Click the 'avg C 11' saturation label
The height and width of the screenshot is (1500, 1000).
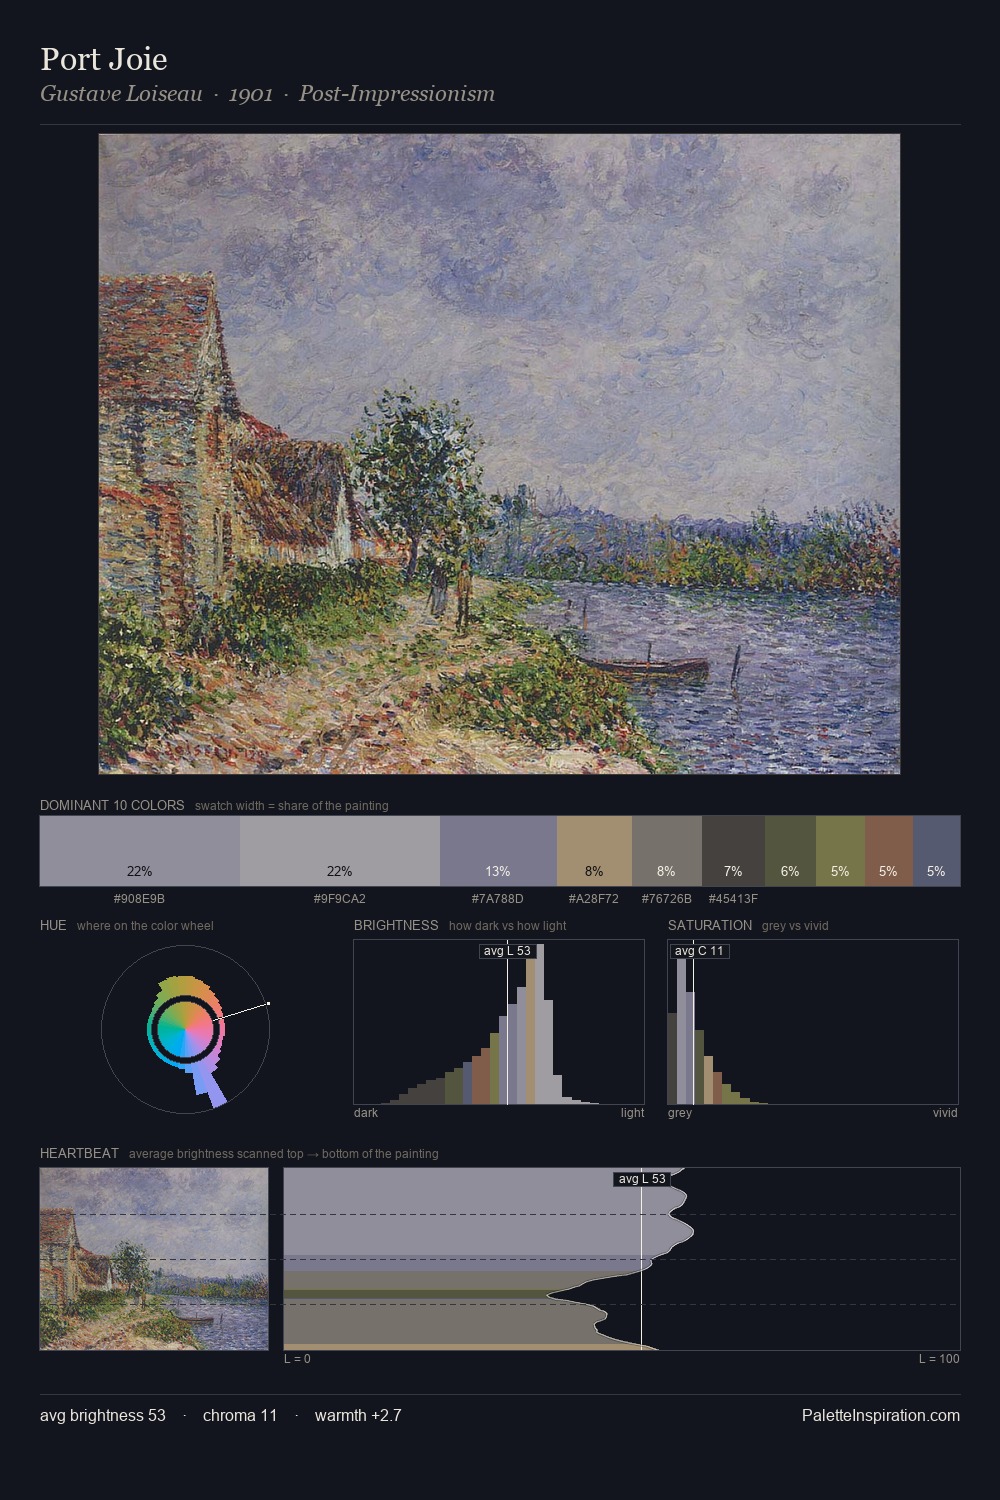tap(699, 951)
